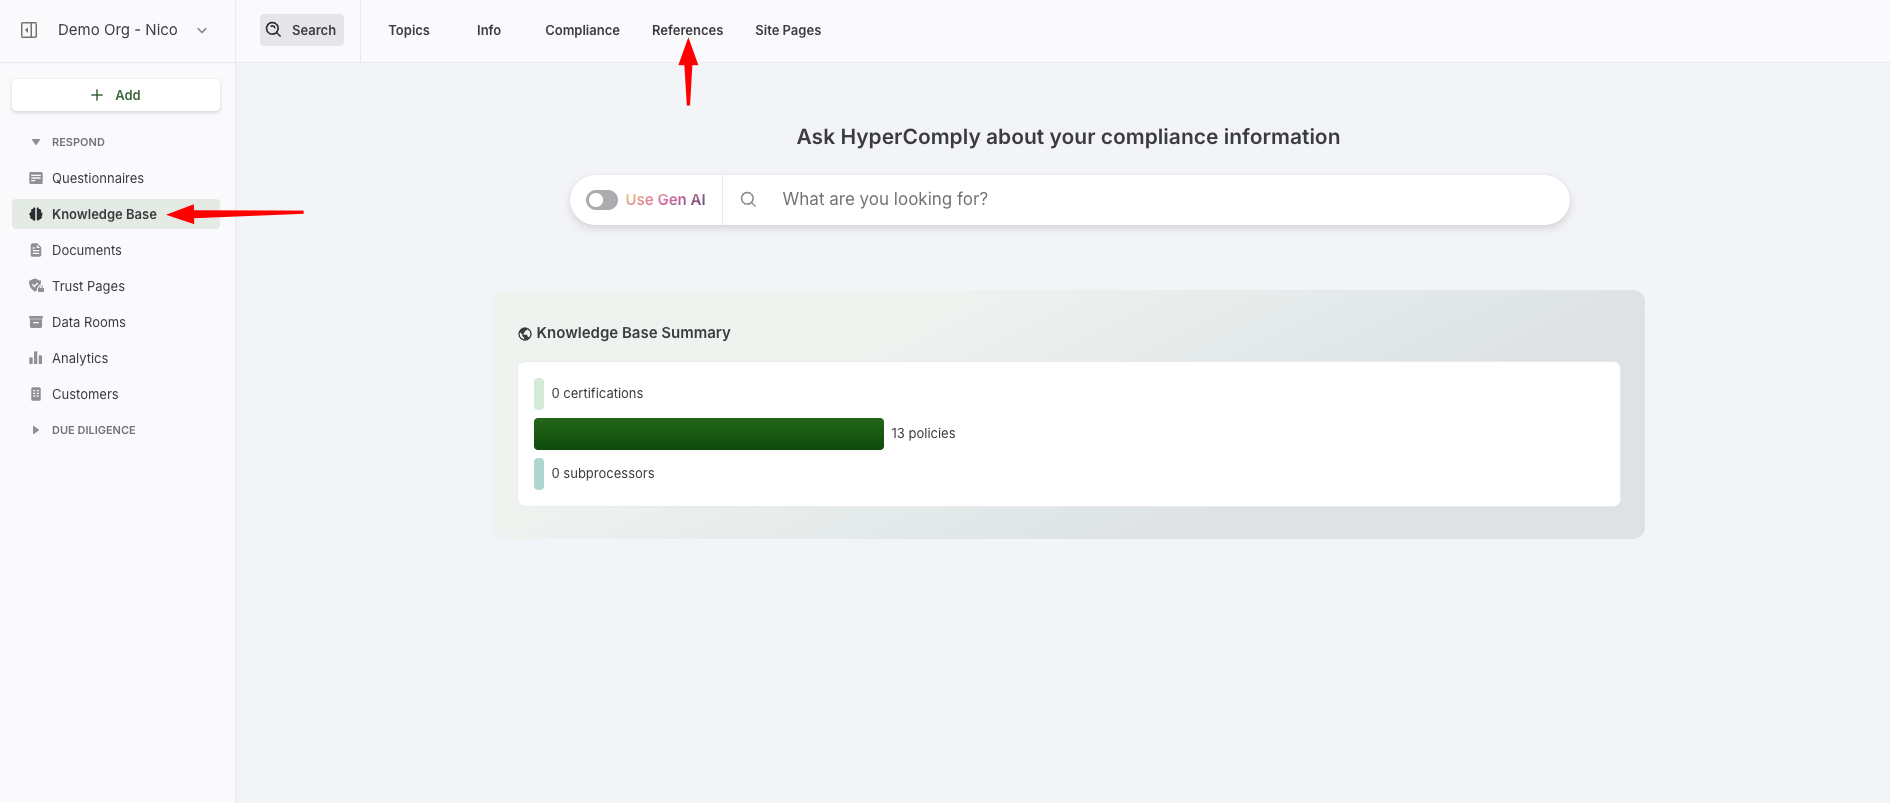Go to Customers in the sidebar
The height and width of the screenshot is (803, 1890).
116,394
